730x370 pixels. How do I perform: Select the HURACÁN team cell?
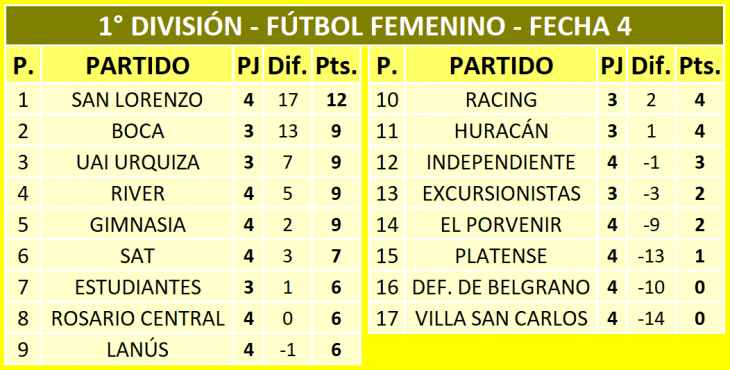pos(501,131)
